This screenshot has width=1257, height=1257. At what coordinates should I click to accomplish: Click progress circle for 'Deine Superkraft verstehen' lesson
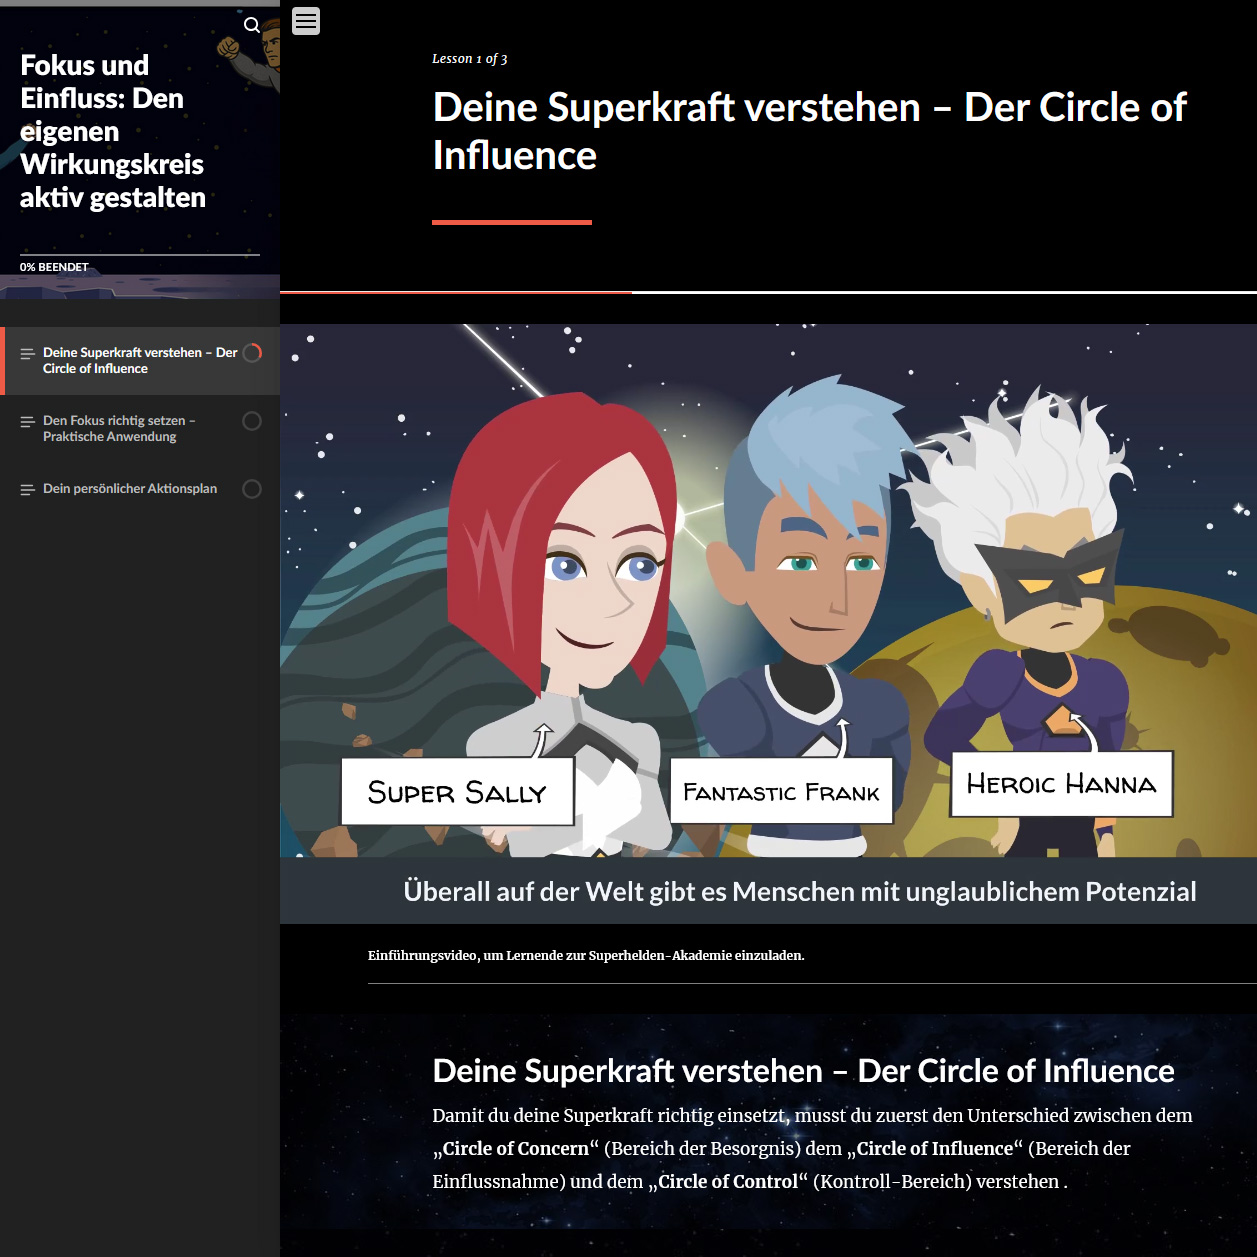click(x=252, y=353)
